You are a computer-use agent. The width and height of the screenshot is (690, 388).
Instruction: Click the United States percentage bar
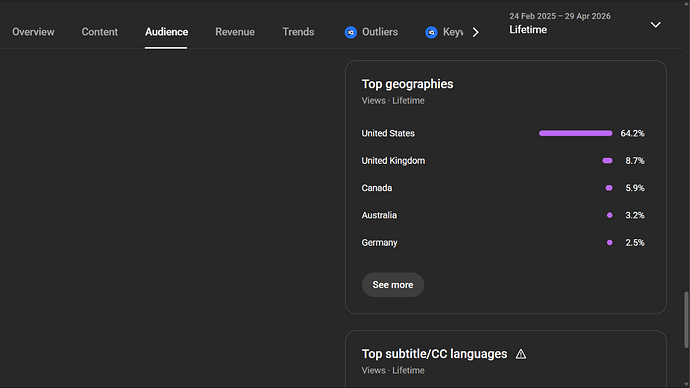[576, 133]
